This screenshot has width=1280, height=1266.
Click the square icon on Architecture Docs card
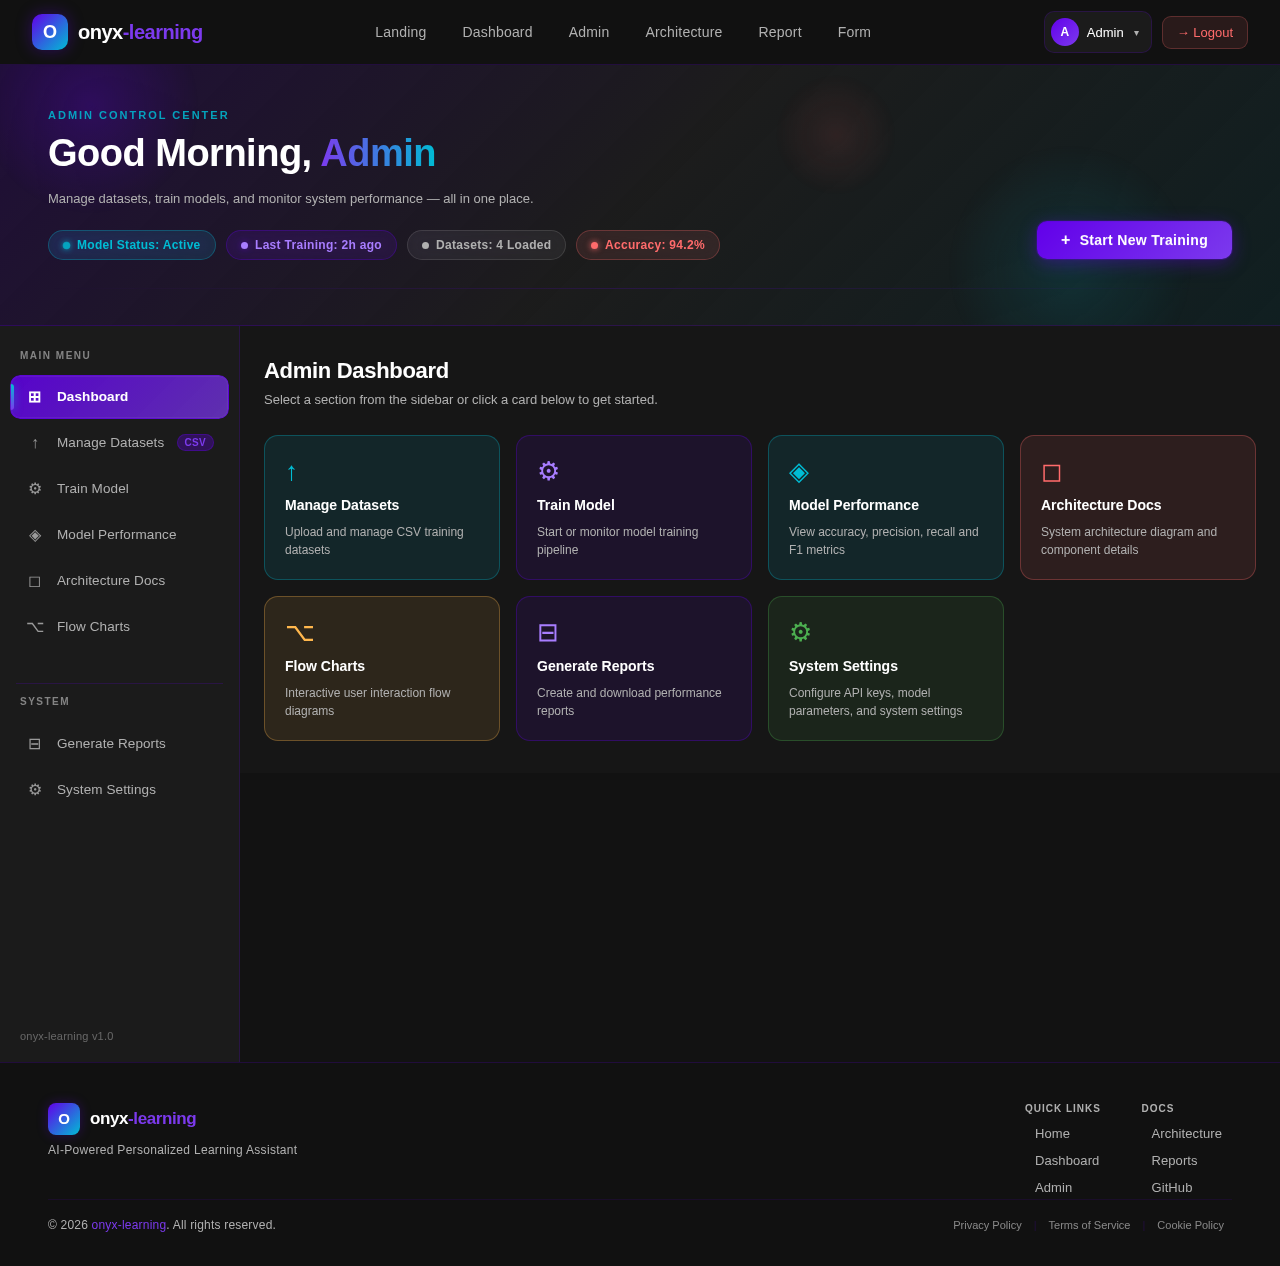tap(1052, 472)
